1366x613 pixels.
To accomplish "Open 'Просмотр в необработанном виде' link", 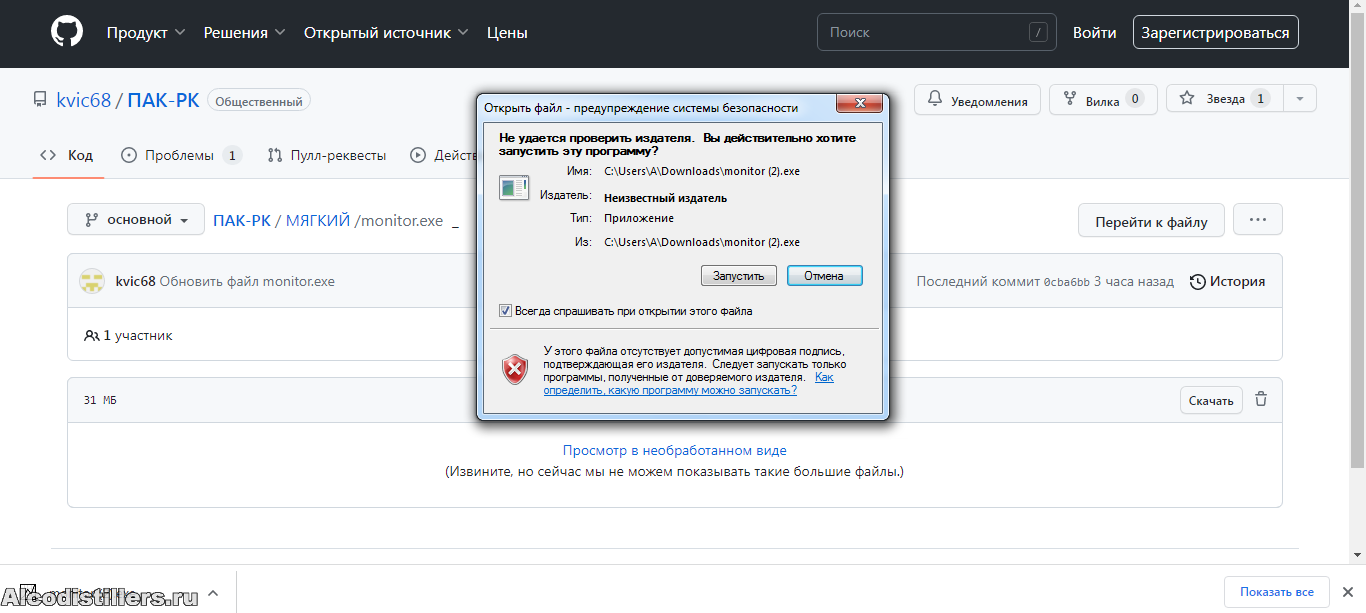I will (675, 450).
